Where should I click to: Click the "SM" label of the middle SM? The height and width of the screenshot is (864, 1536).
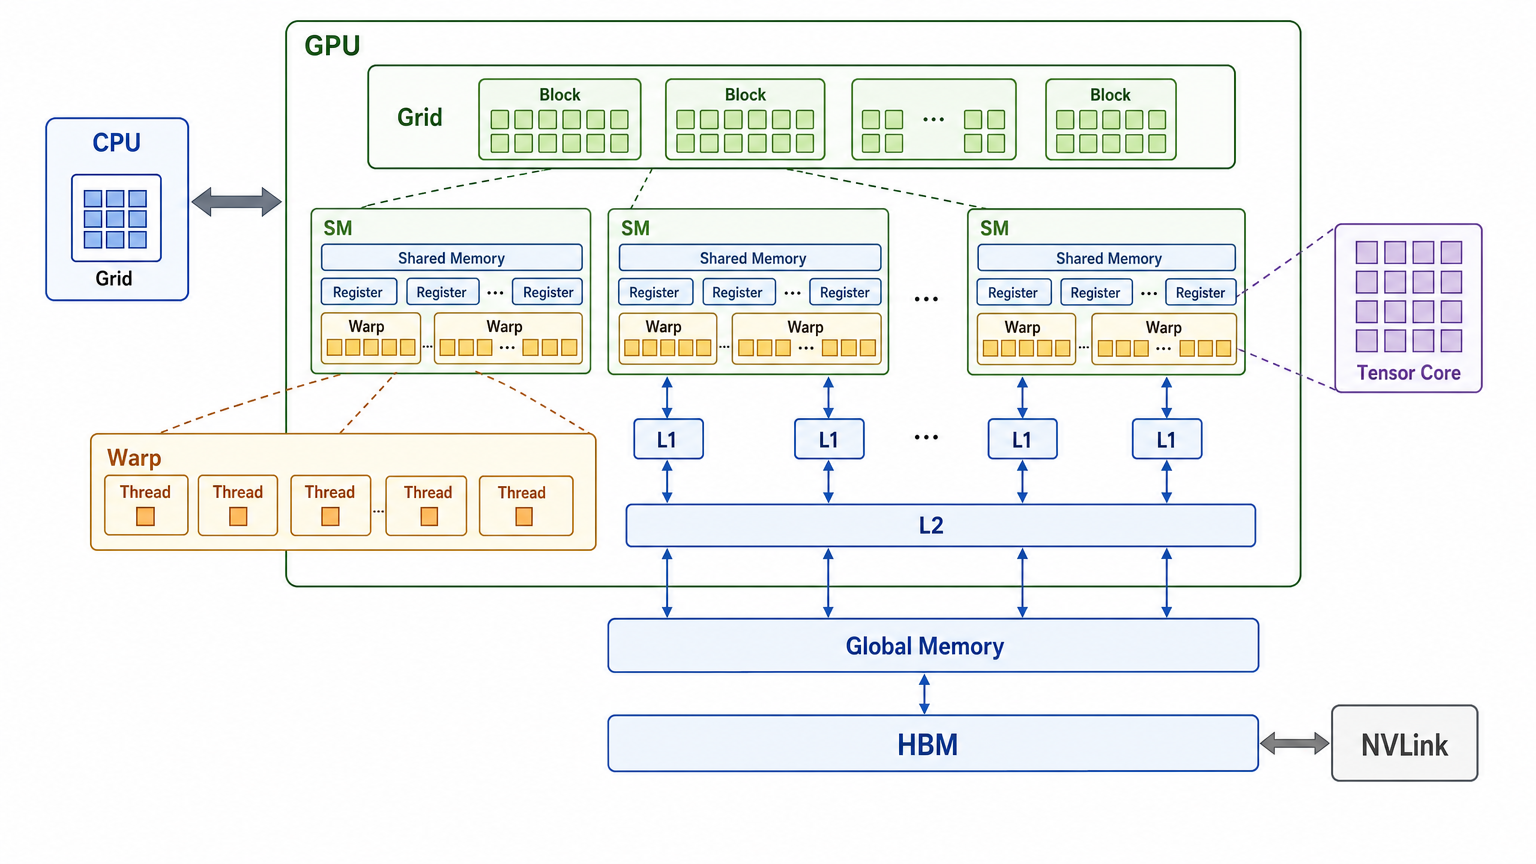point(636,228)
